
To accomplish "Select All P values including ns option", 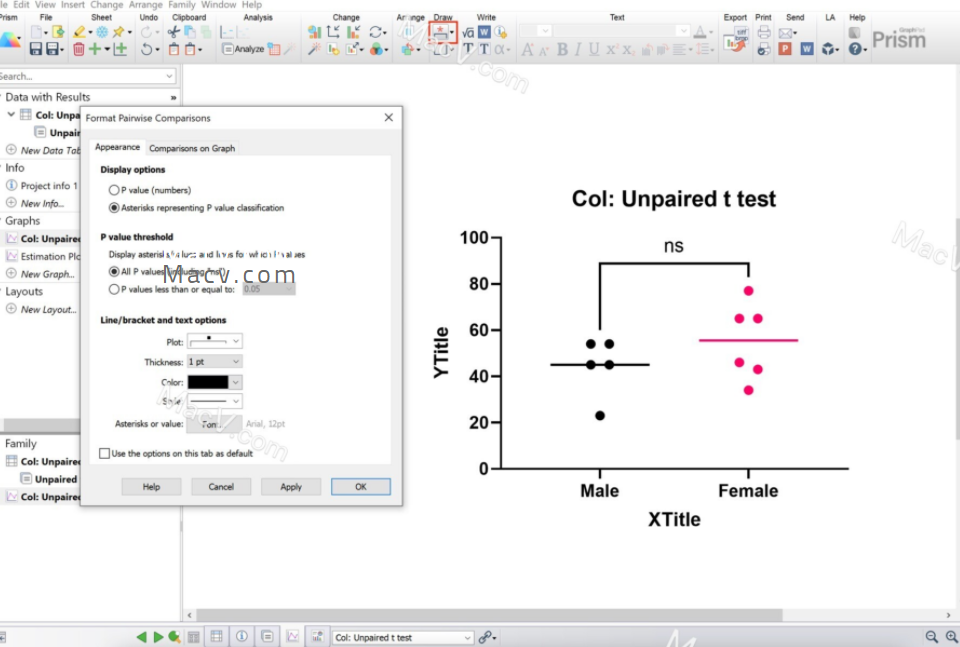I will pos(114,272).
